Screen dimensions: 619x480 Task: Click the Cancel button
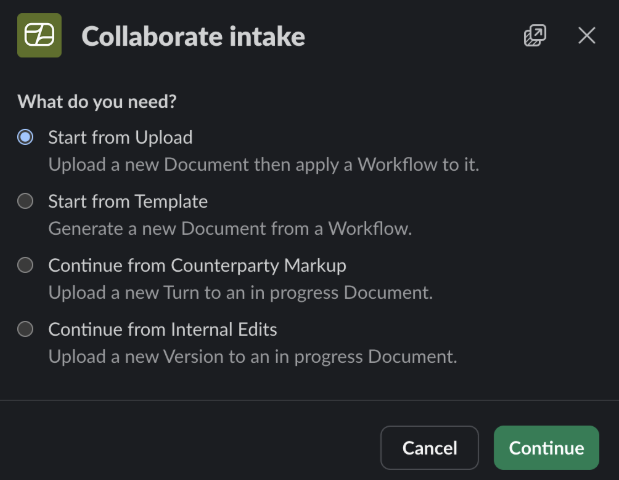430,448
